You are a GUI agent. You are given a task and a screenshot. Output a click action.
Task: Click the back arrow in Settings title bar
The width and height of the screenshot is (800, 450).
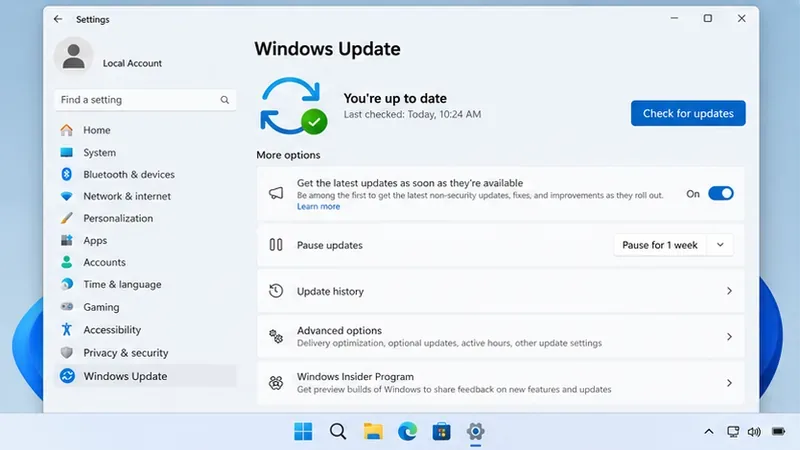click(x=58, y=19)
